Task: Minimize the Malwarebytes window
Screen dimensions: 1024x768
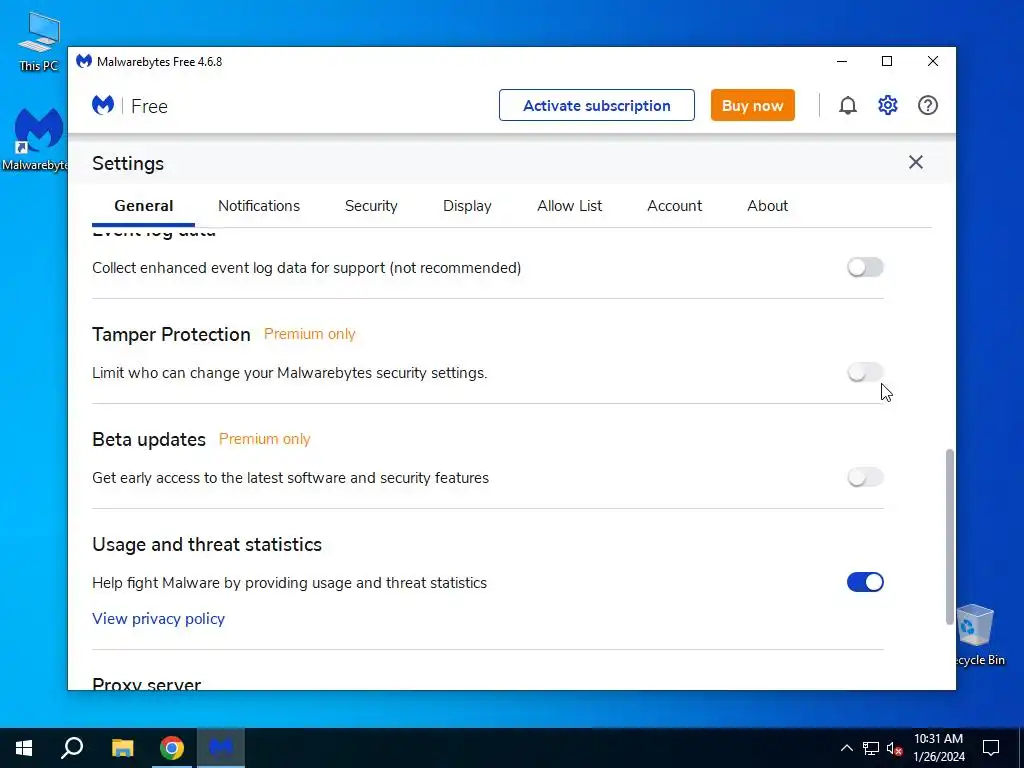Action: pos(842,61)
